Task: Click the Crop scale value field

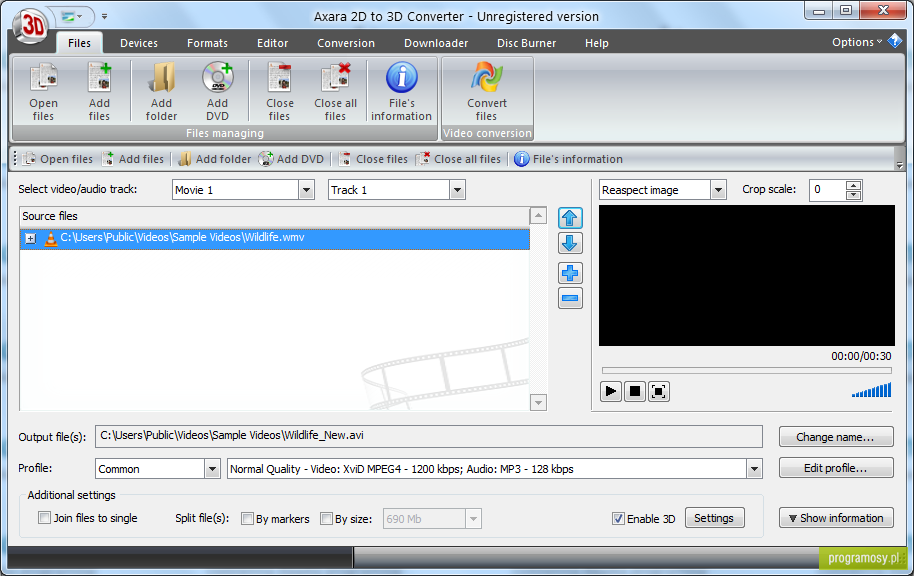Action: click(x=828, y=190)
